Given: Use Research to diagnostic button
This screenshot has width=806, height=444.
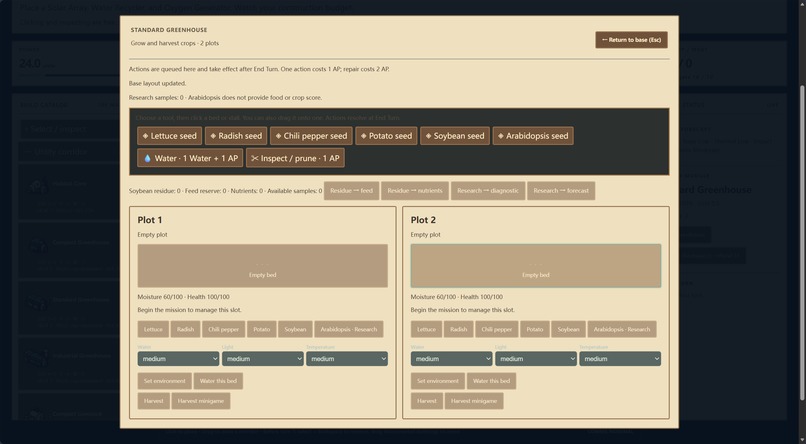Looking at the screenshot, I should 488,191.
